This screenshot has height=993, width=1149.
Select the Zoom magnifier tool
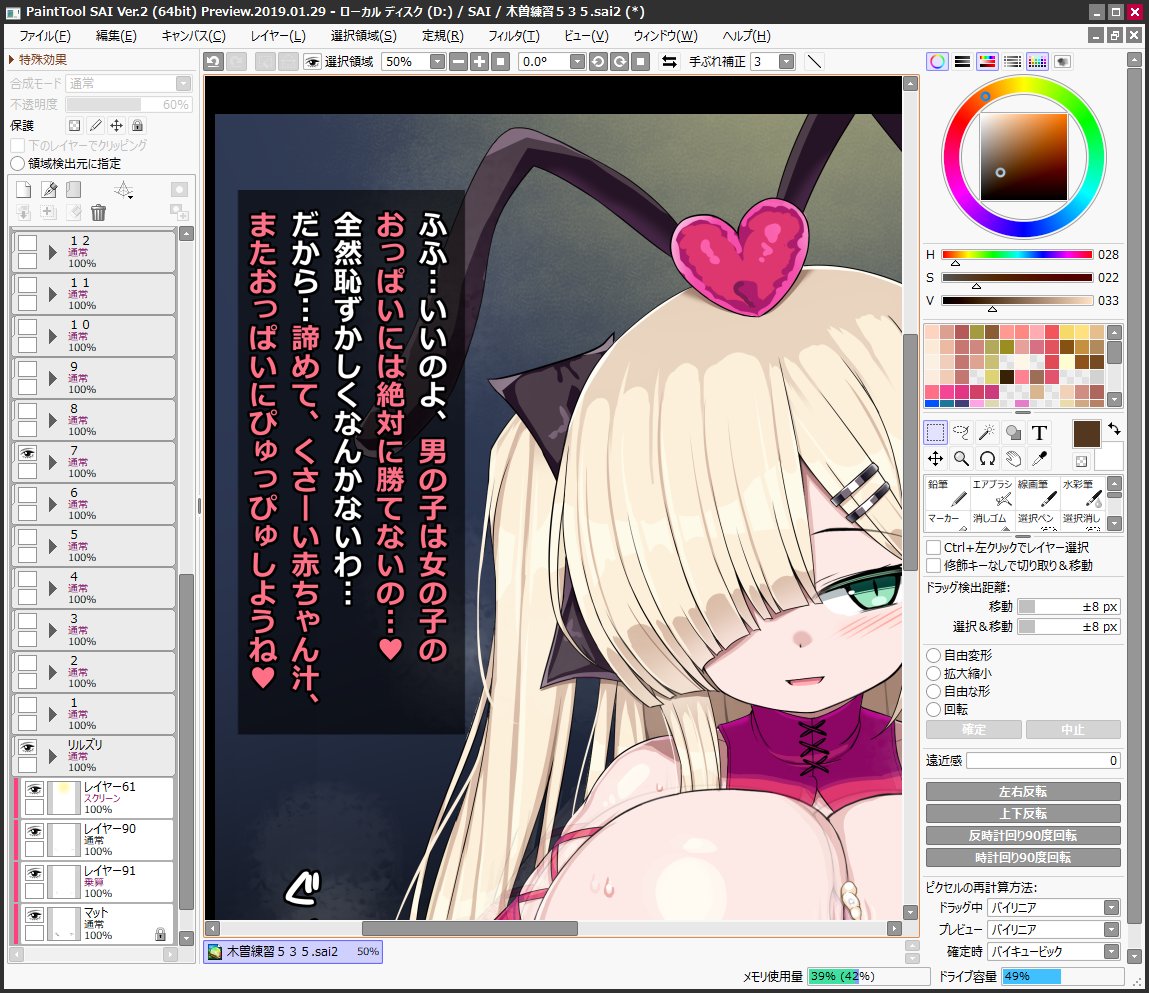click(x=961, y=459)
